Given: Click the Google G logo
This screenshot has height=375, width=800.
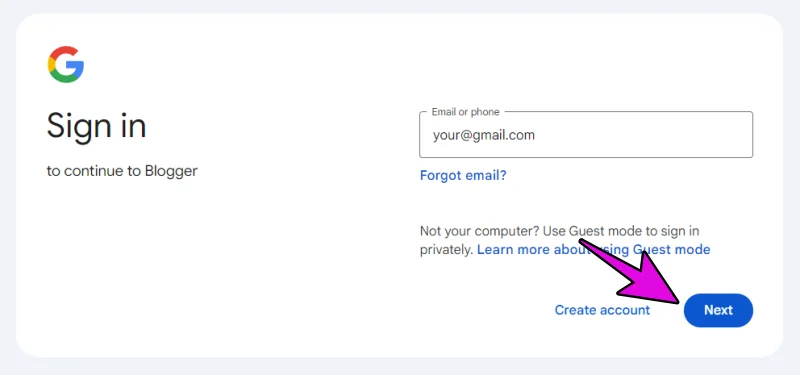Looking at the screenshot, I should [x=66, y=64].
